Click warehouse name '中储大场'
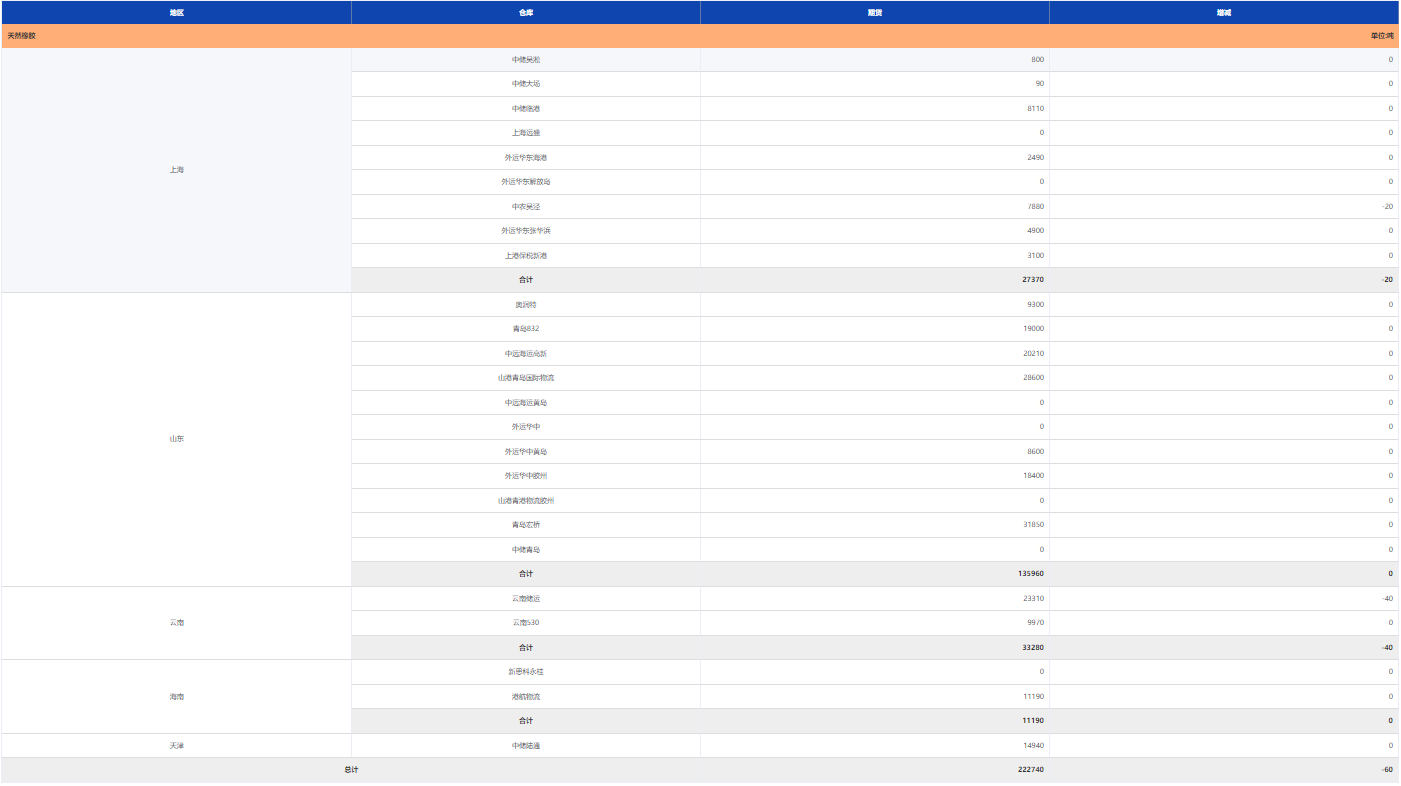 tap(526, 84)
